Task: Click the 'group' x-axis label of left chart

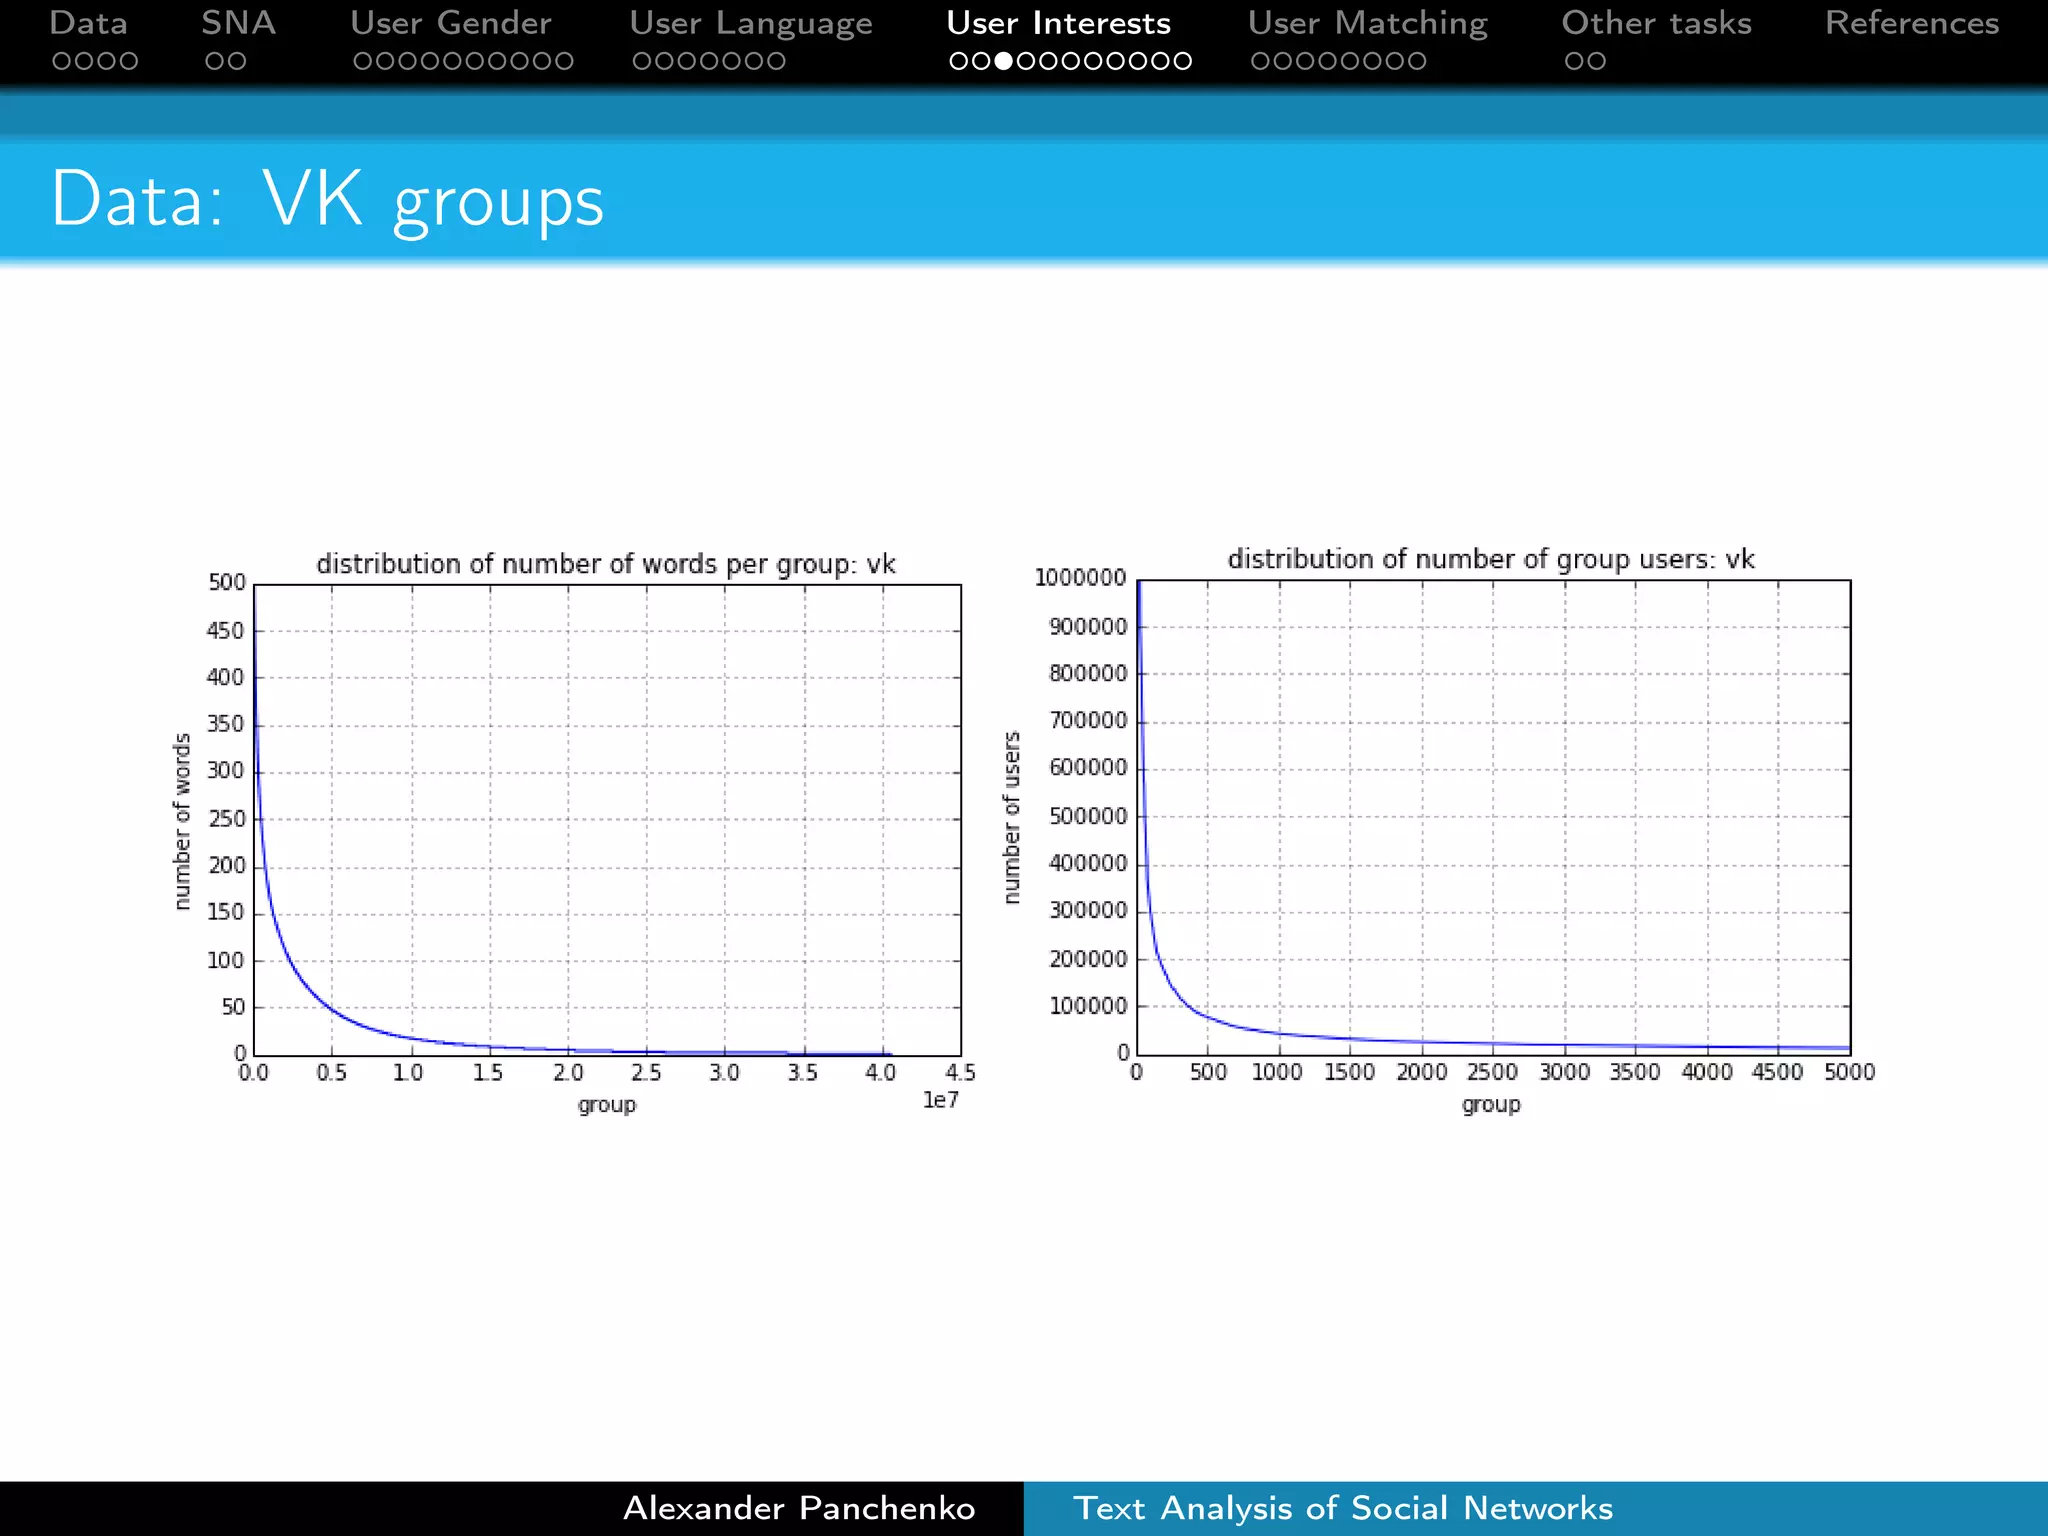Action: (x=607, y=1105)
